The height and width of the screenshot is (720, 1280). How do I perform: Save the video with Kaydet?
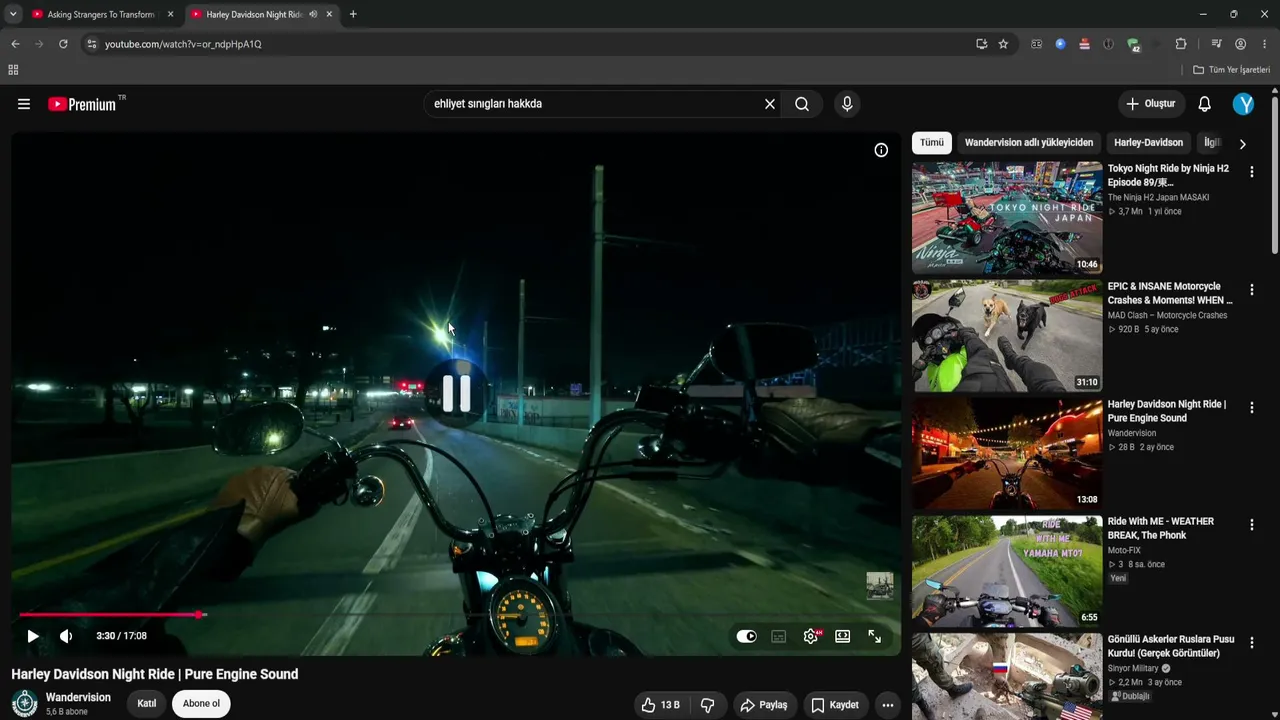(x=835, y=705)
